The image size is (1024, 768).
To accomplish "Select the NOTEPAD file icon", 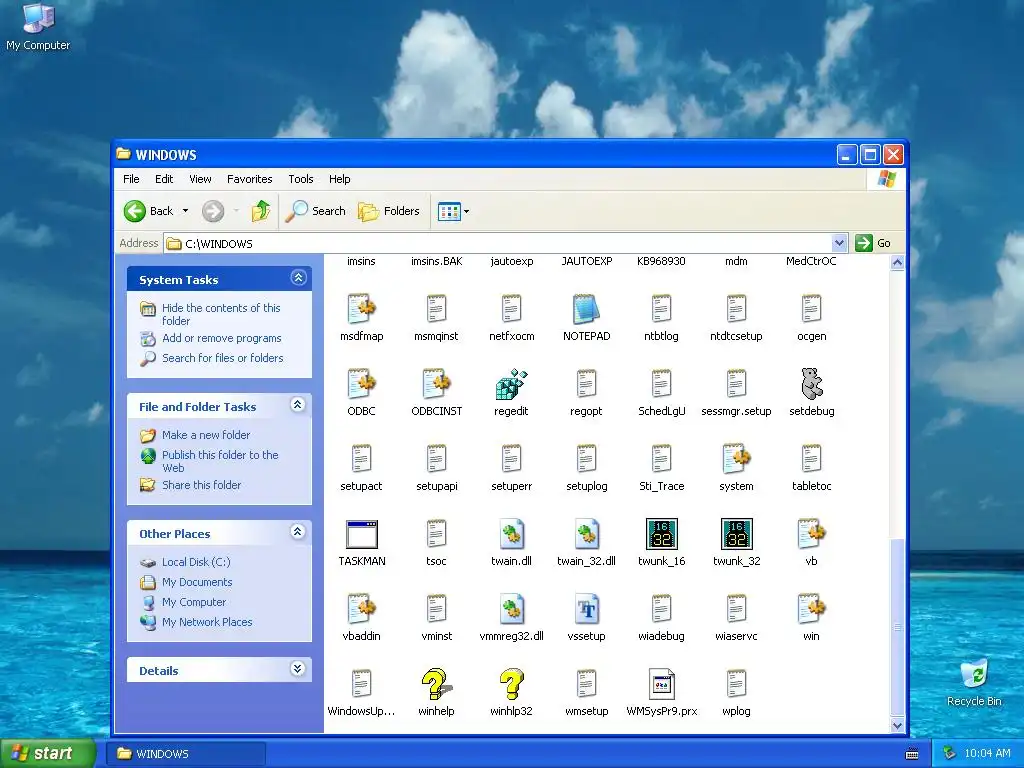I will pos(586,309).
